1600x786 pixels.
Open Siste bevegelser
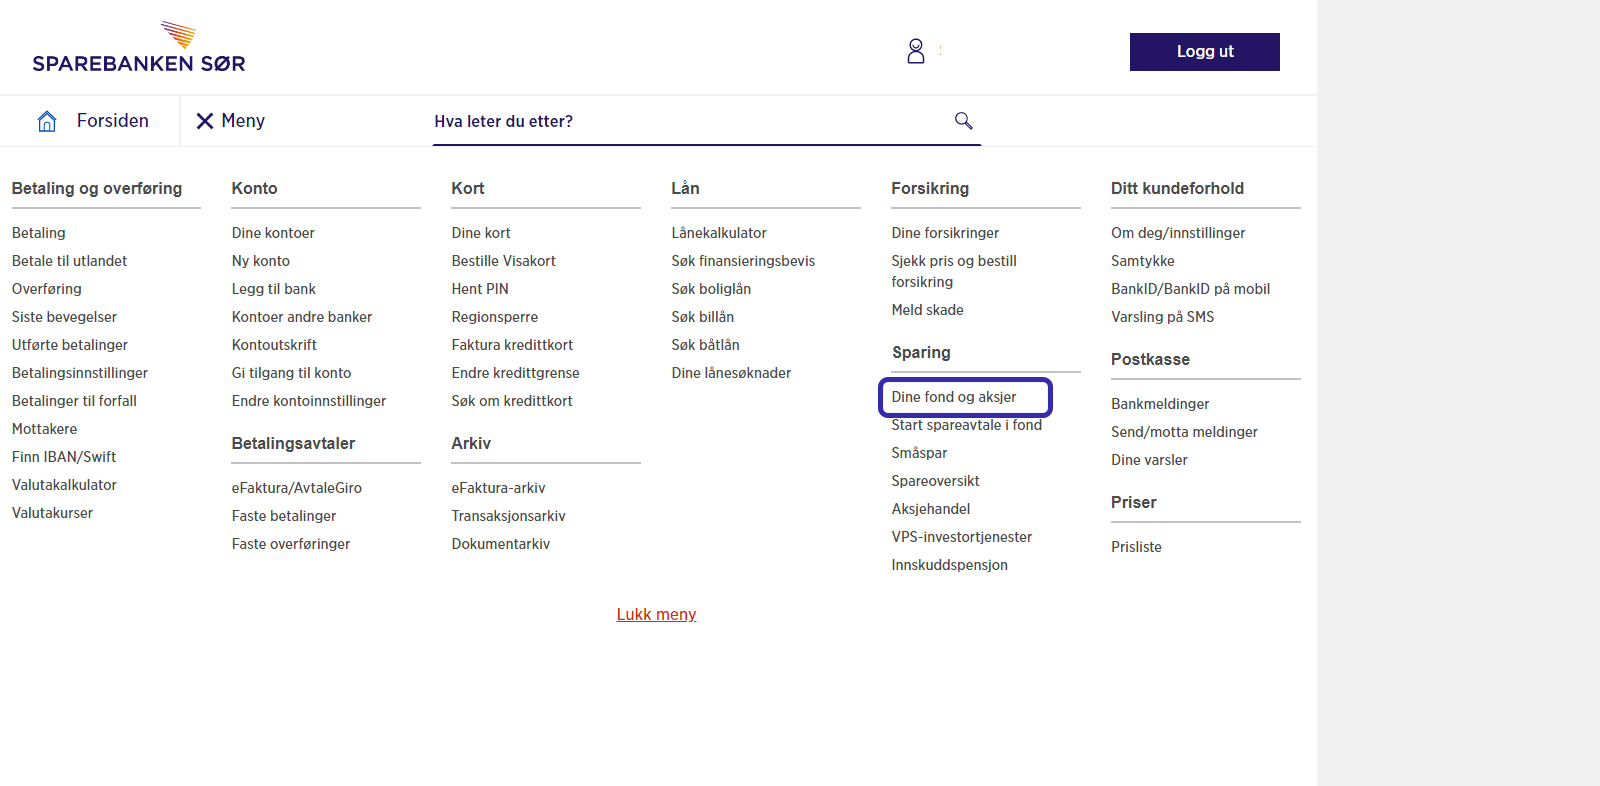(64, 317)
